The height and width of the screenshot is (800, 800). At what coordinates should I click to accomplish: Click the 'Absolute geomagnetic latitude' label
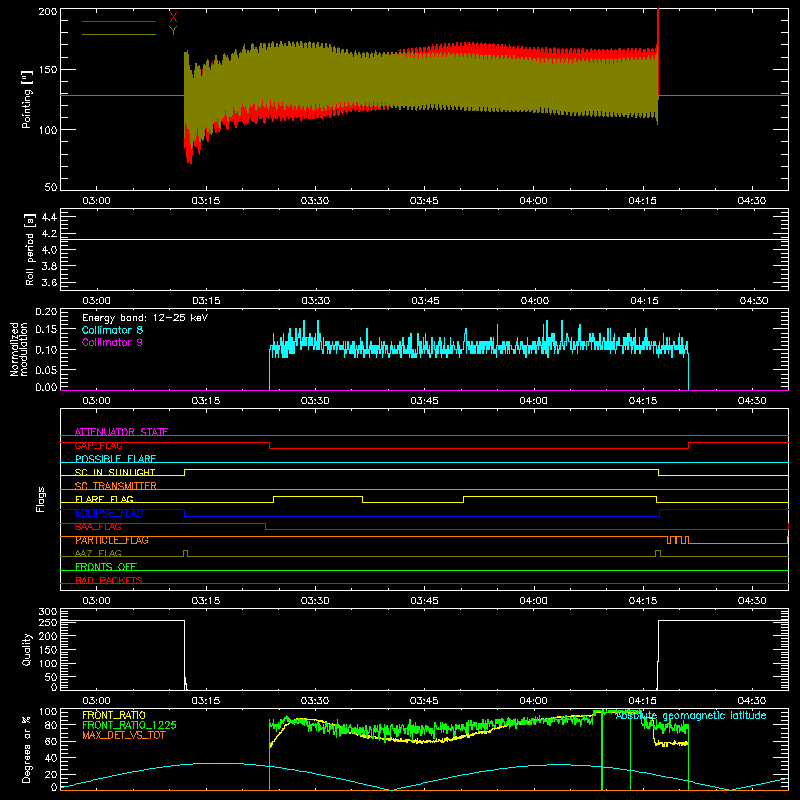pyautogui.click(x=691, y=716)
